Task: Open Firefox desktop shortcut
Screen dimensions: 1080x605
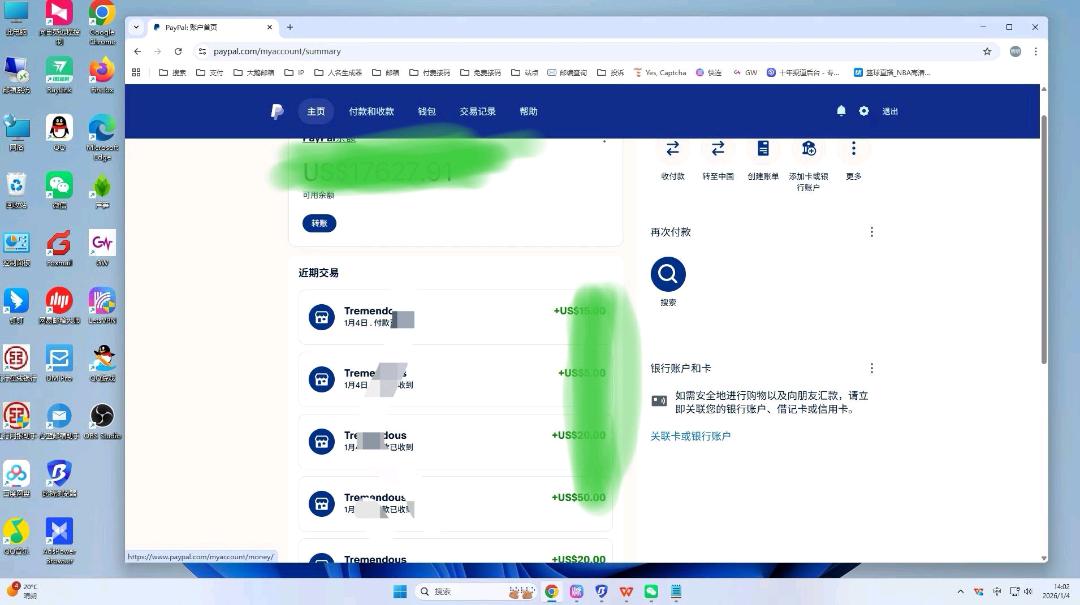Action: coord(102,75)
